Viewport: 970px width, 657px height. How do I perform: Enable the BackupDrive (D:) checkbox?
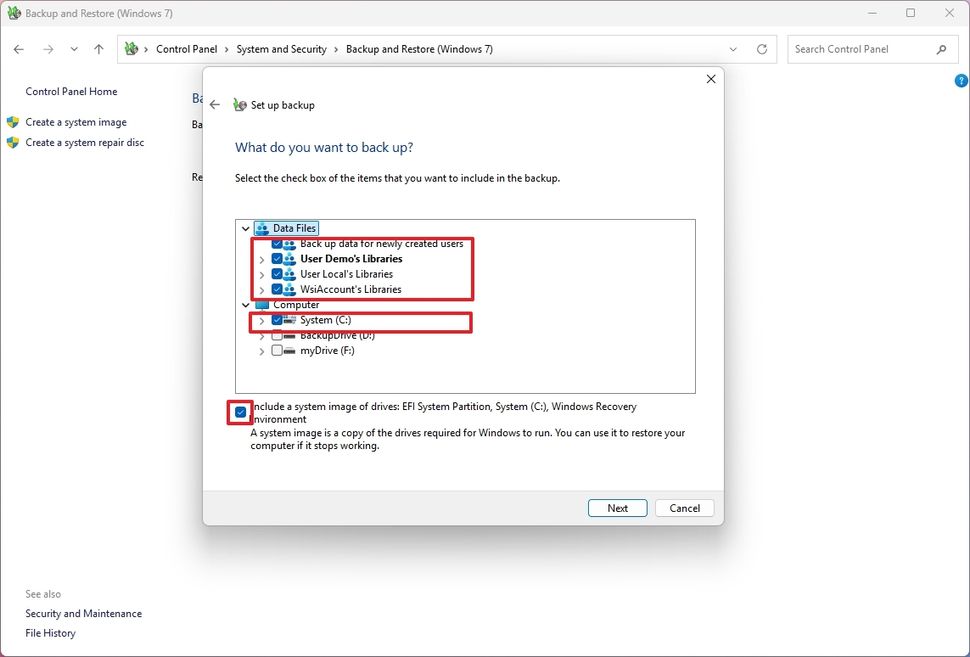(x=277, y=335)
